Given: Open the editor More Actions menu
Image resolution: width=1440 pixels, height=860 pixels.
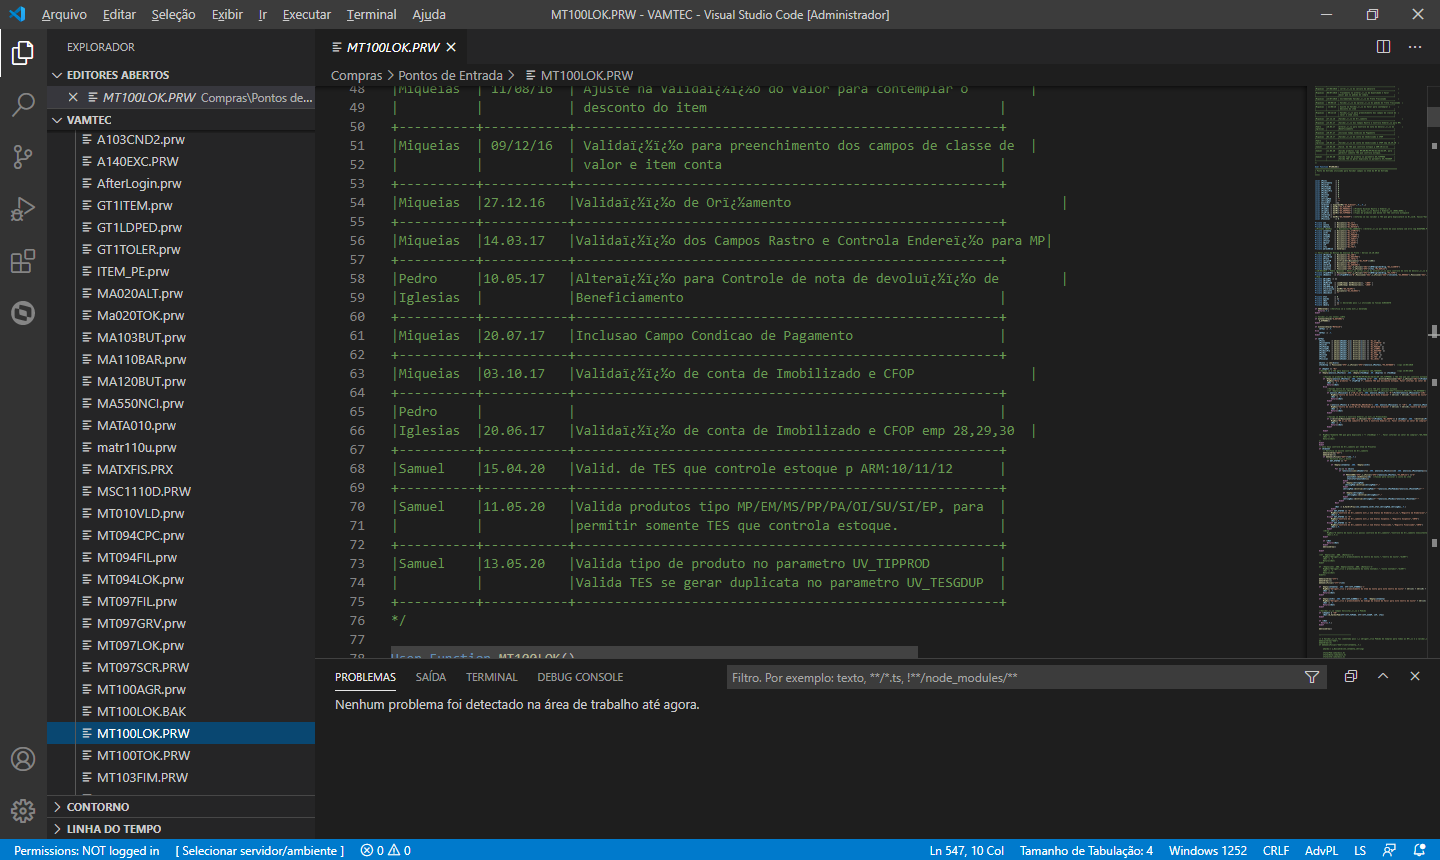Looking at the screenshot, I should click(x=1415, y=47).
